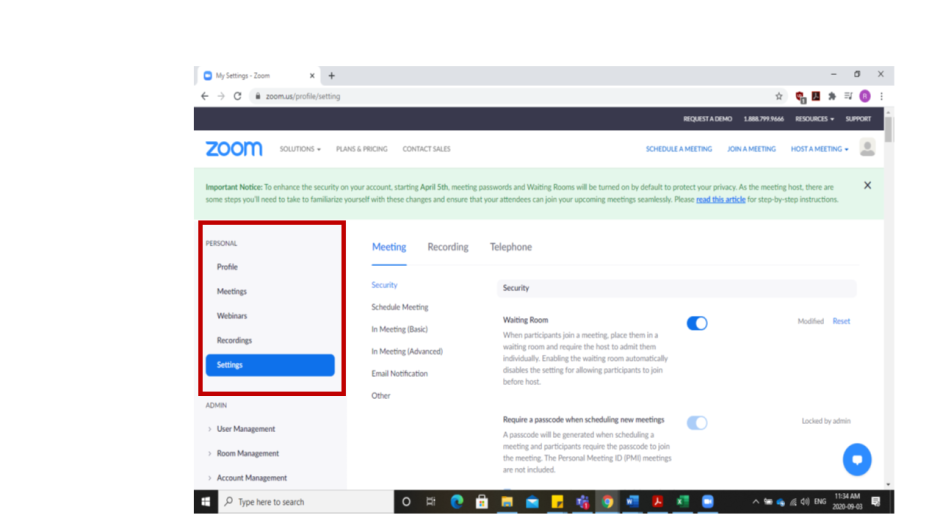Open Microsoft Teams from taskbar
The height and width of the screenshot is (529, 940).
click(x=583, y=501)
